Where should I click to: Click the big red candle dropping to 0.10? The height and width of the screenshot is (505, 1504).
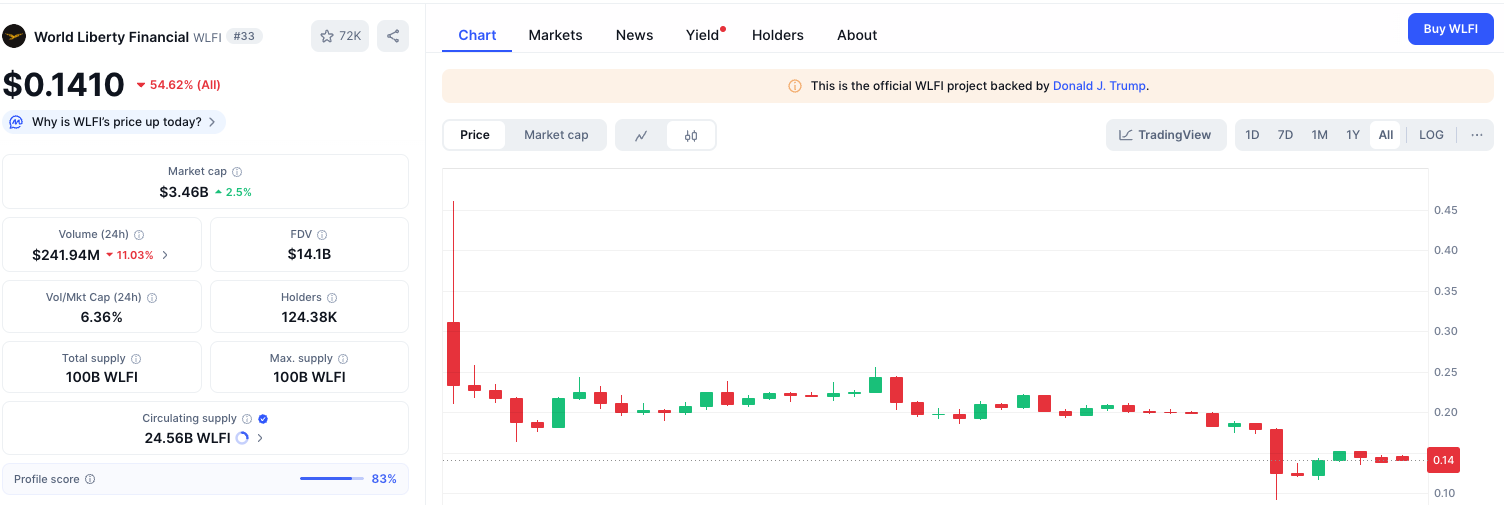[x=1276, y=451]
